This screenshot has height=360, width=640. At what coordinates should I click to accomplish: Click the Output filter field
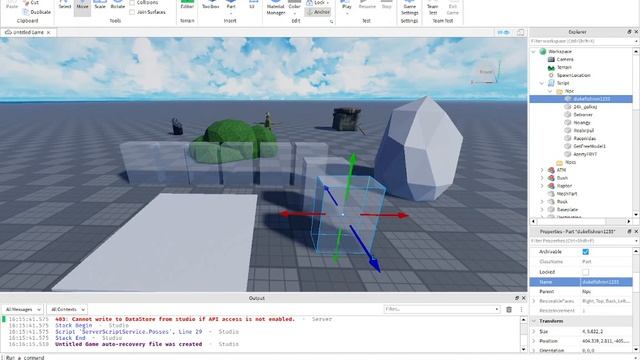442,309
